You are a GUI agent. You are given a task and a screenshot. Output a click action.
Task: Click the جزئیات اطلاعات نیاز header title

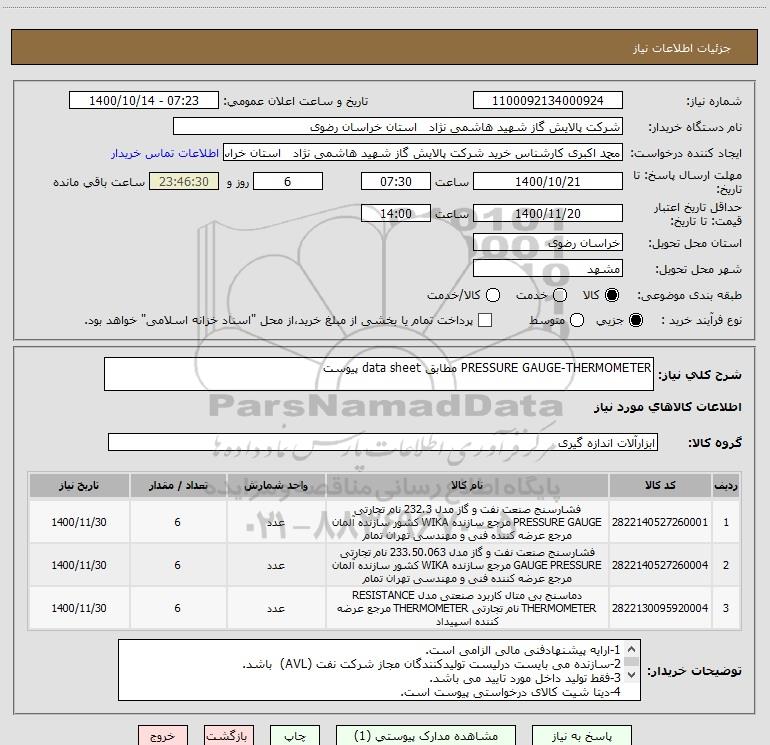(x=682, y=48)
